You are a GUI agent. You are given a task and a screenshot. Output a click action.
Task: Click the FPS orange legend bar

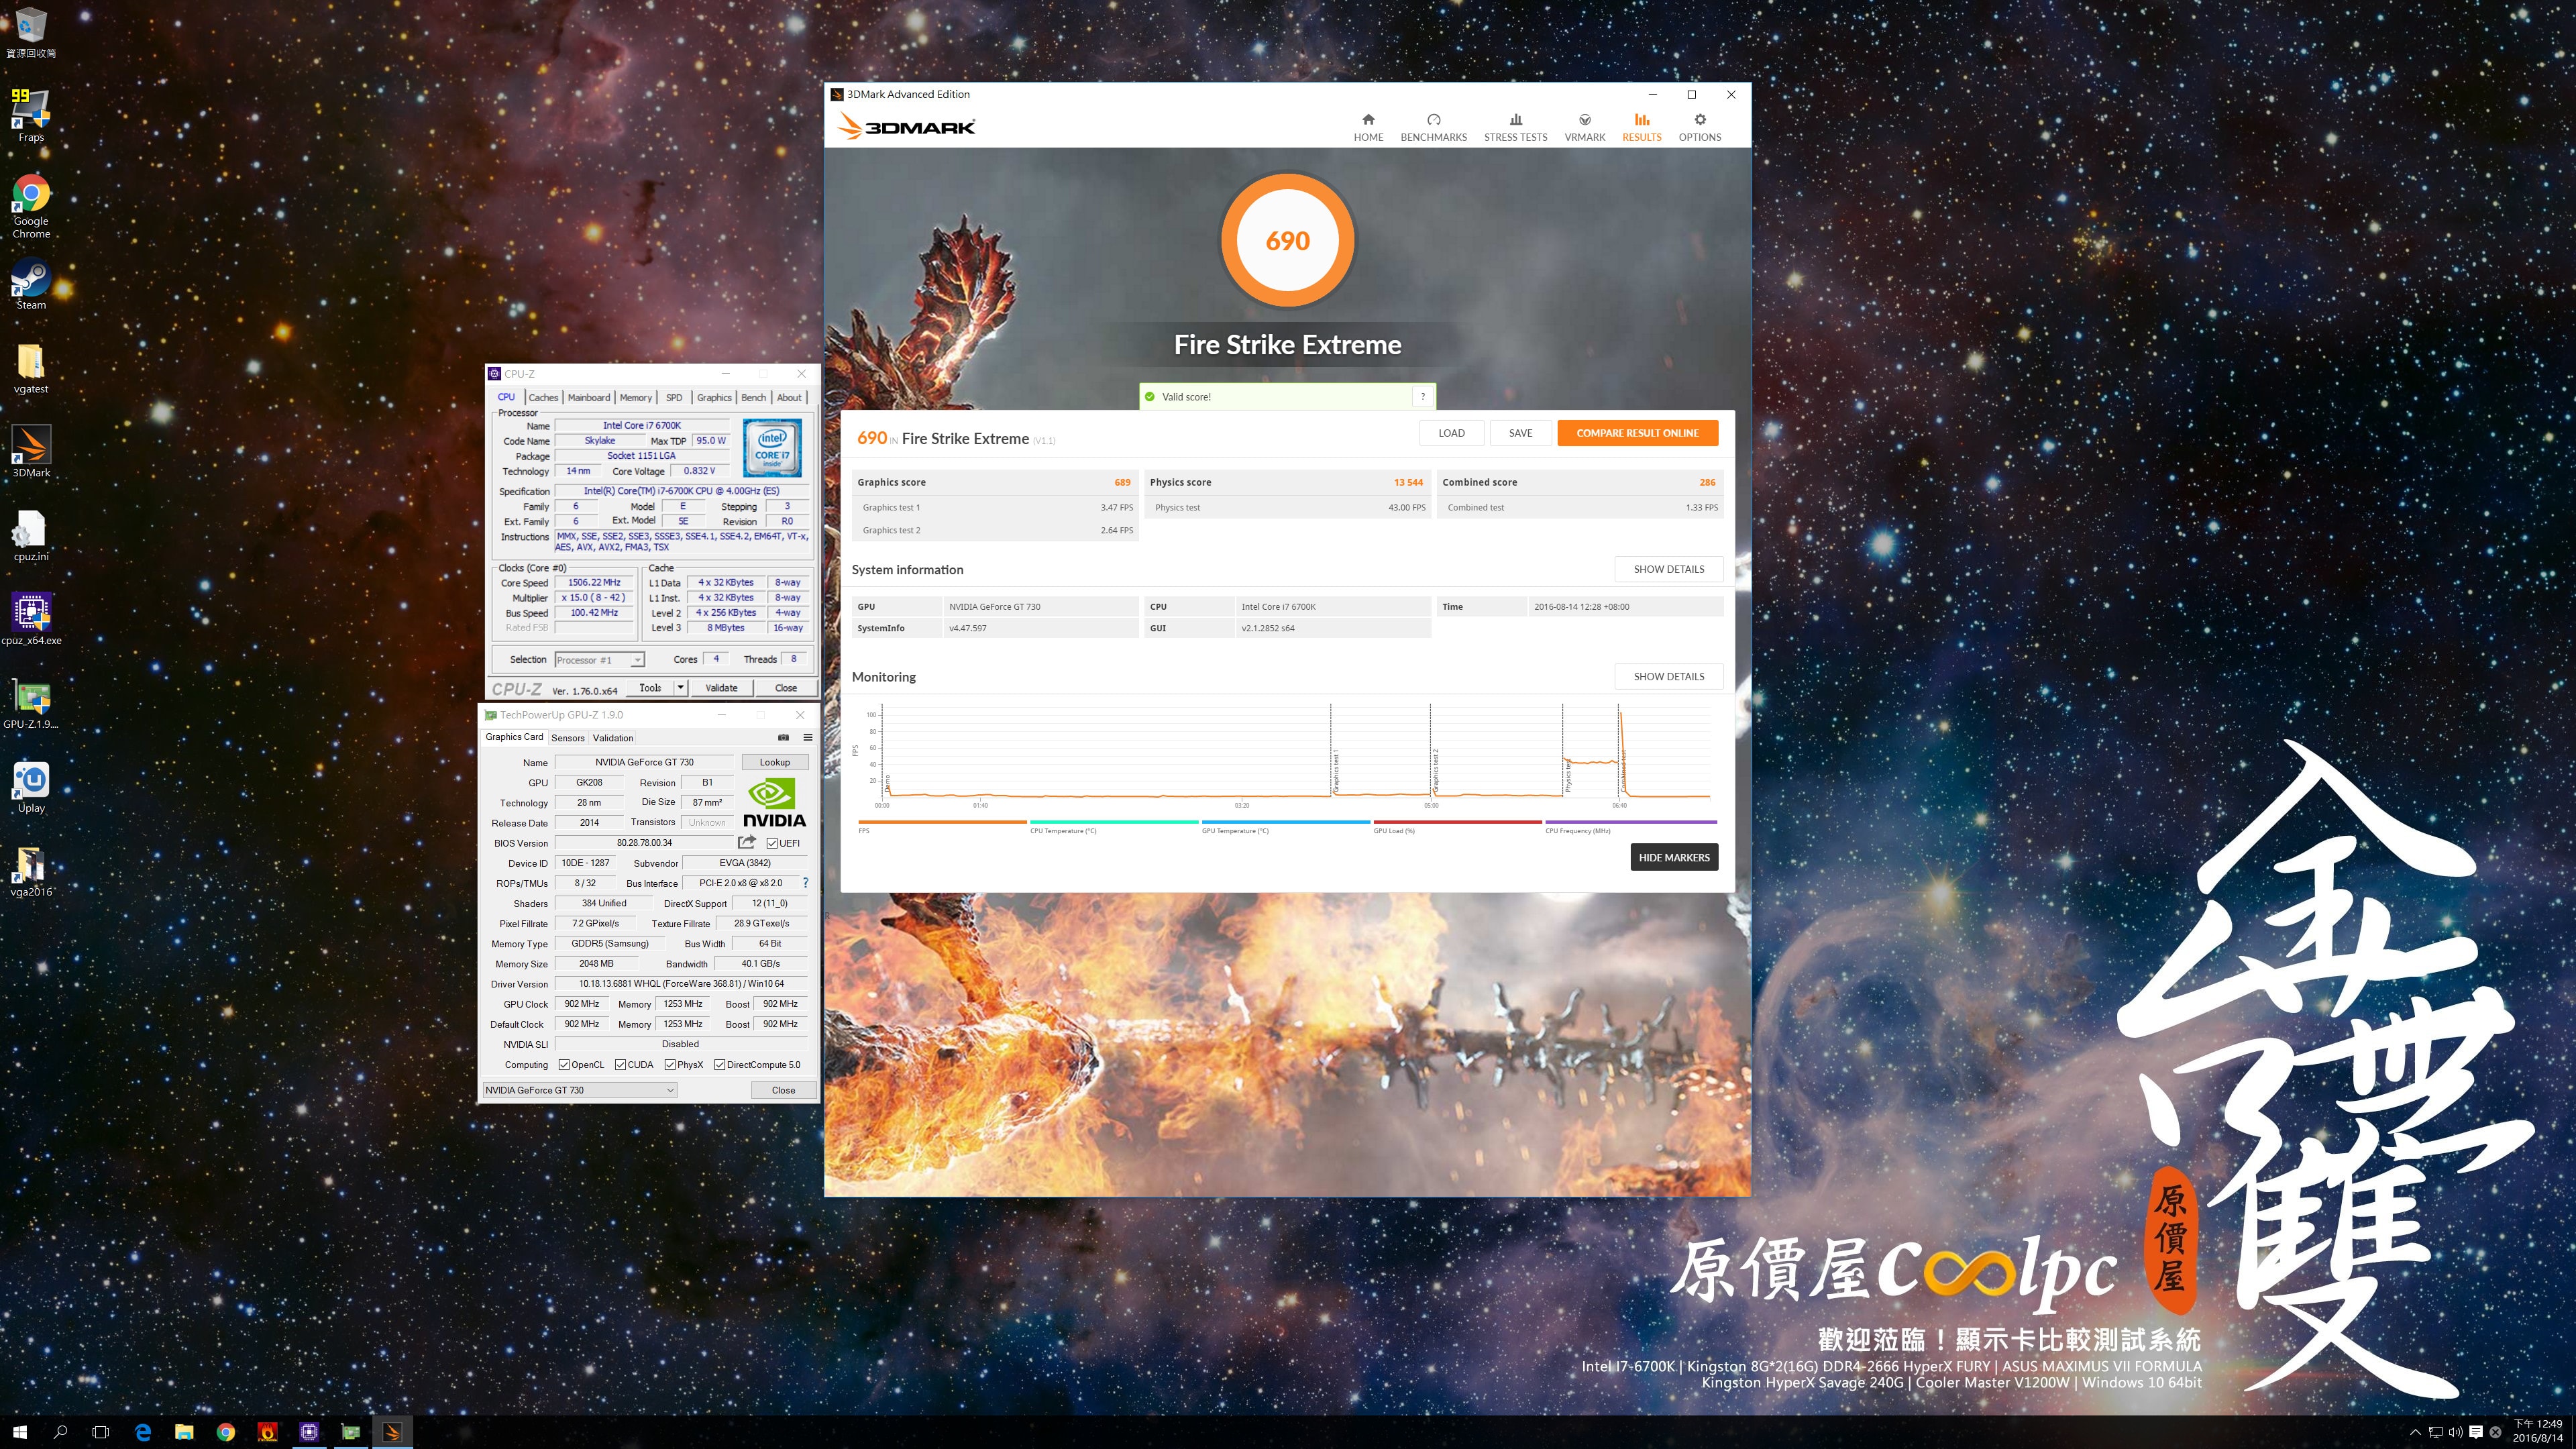[942, 822]
